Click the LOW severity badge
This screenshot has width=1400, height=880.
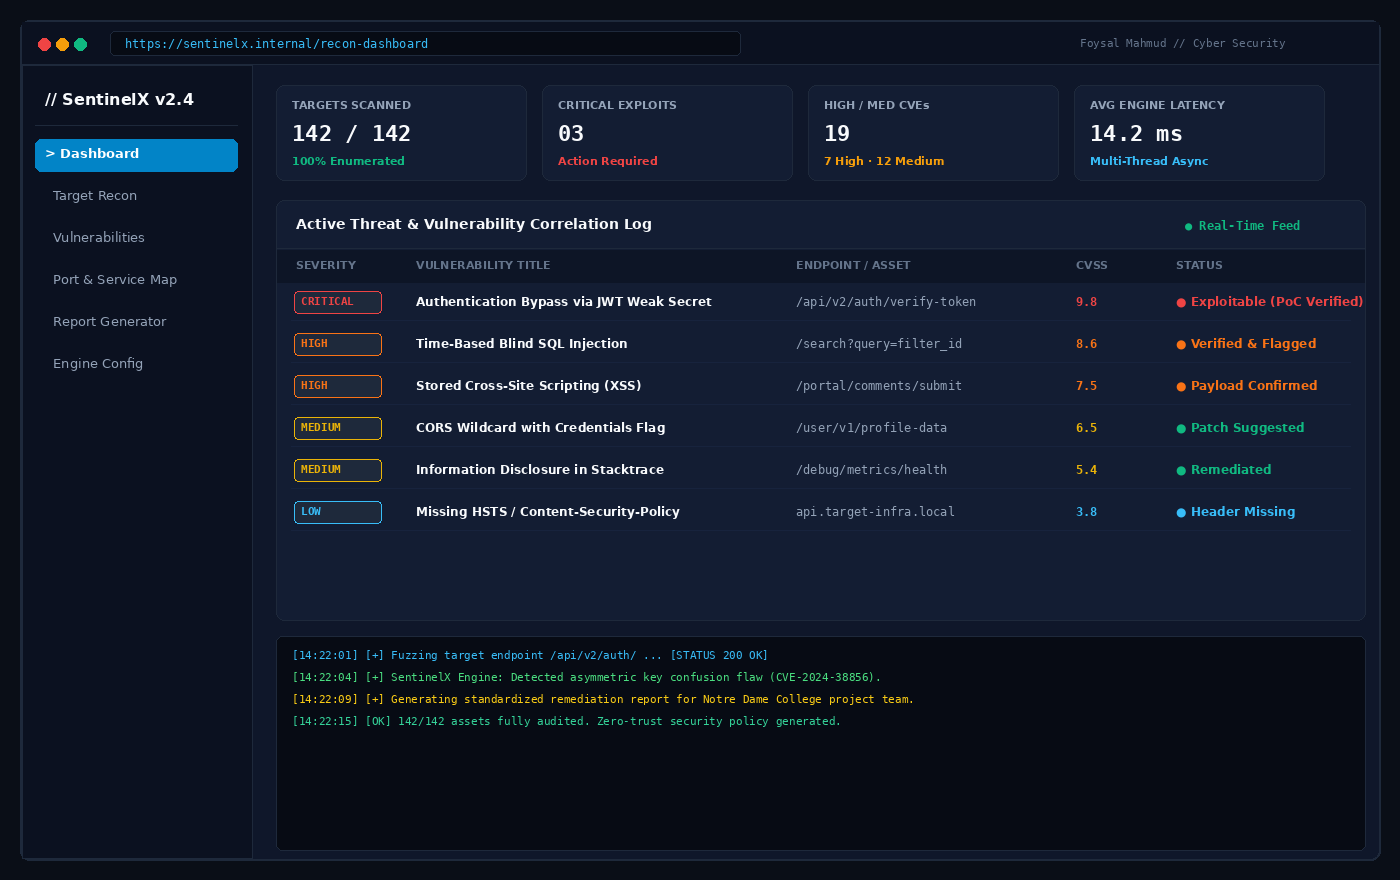click(338, 512)
